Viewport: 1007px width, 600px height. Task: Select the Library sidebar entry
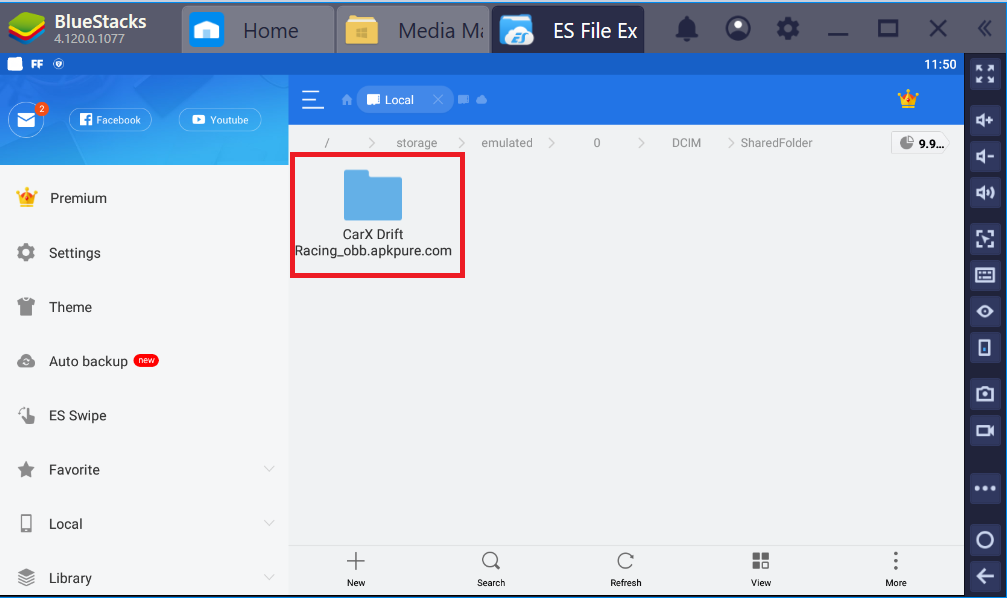[70, 578]
